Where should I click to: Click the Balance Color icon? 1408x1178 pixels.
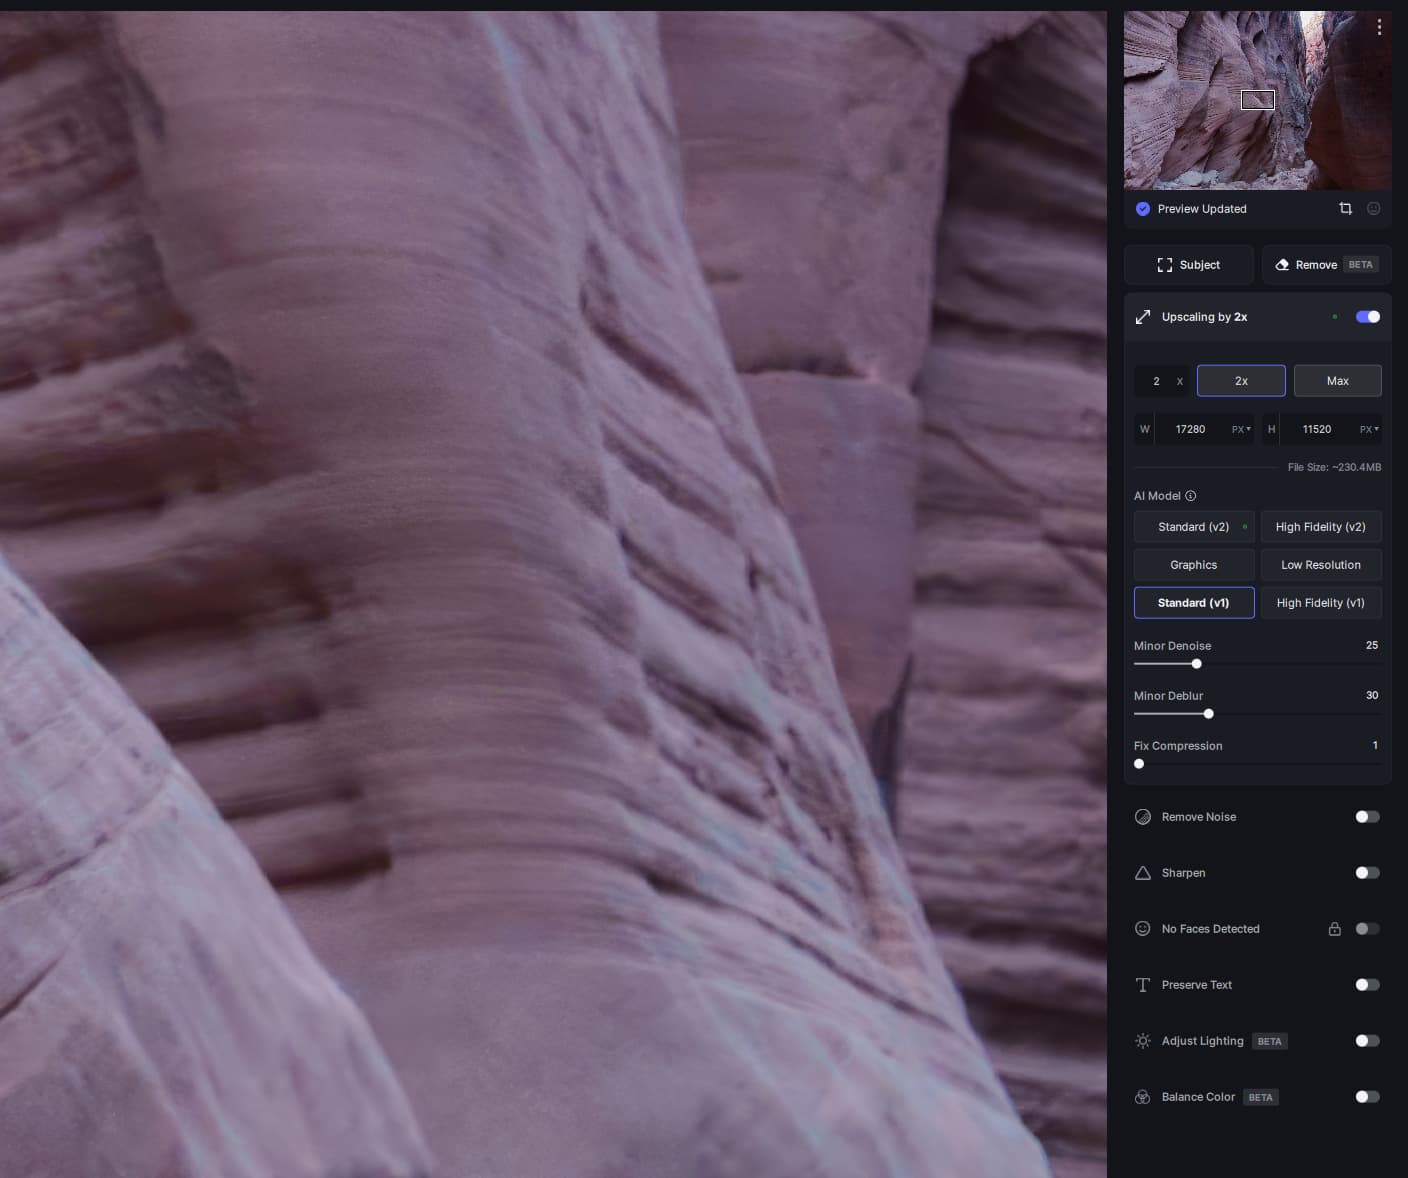click(x=1143, y=1097)
